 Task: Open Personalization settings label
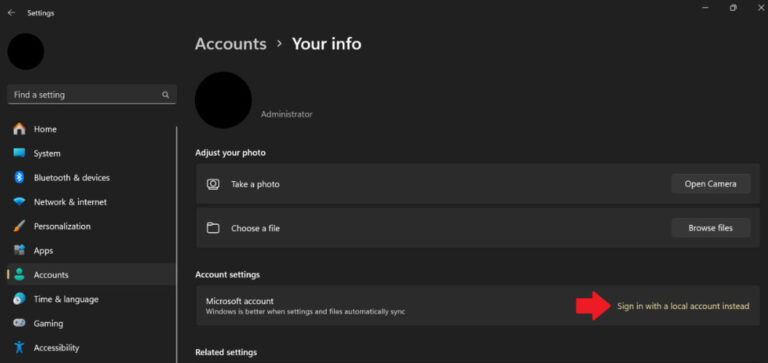[x=62, y=226]
